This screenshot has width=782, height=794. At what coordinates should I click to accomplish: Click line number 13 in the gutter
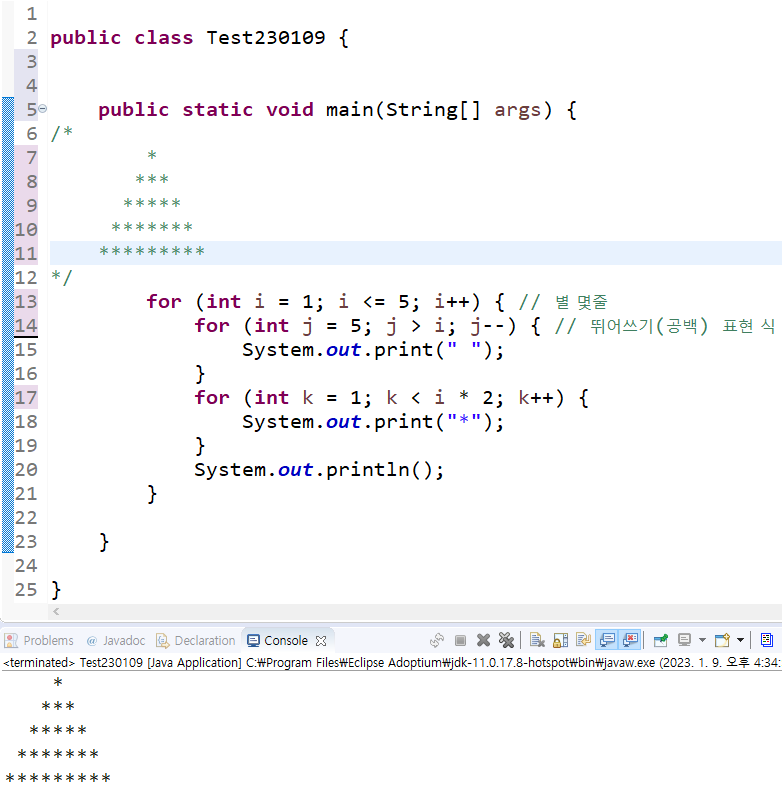click(26, 301)
